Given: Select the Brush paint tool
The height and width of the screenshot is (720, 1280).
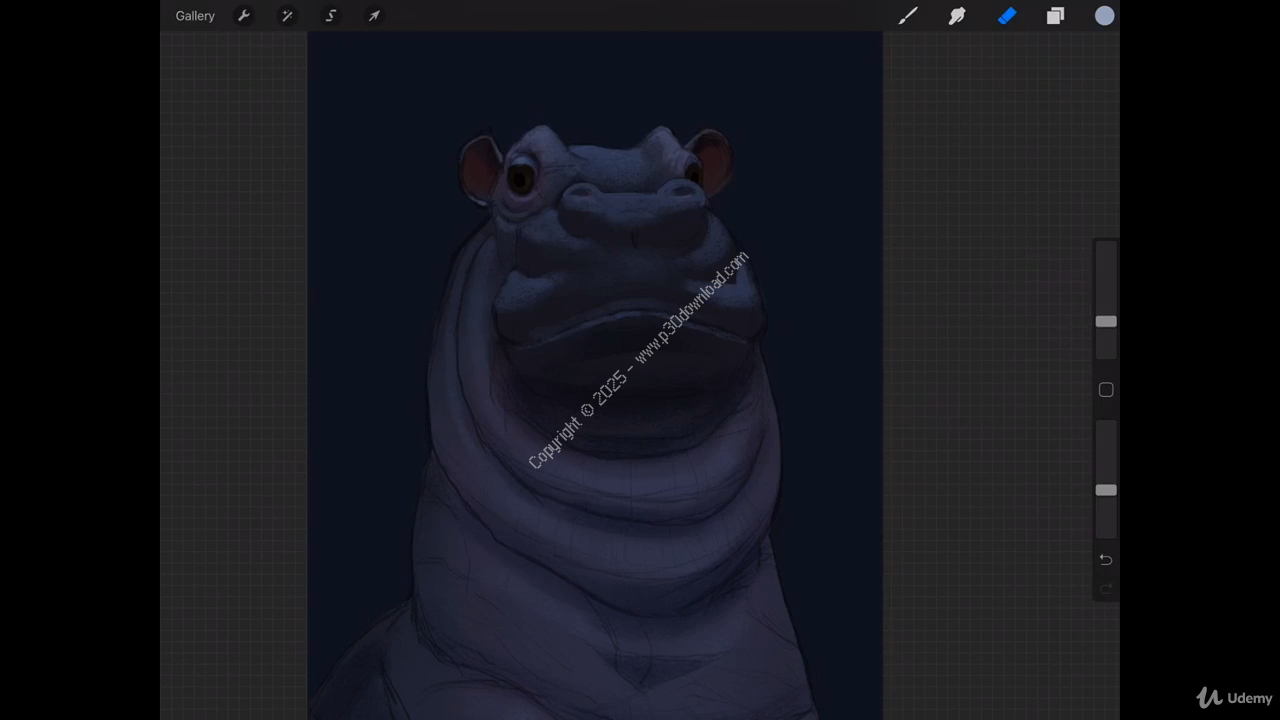Looking at the screenshot, I should pyautogui.click(x=908, y=16).
